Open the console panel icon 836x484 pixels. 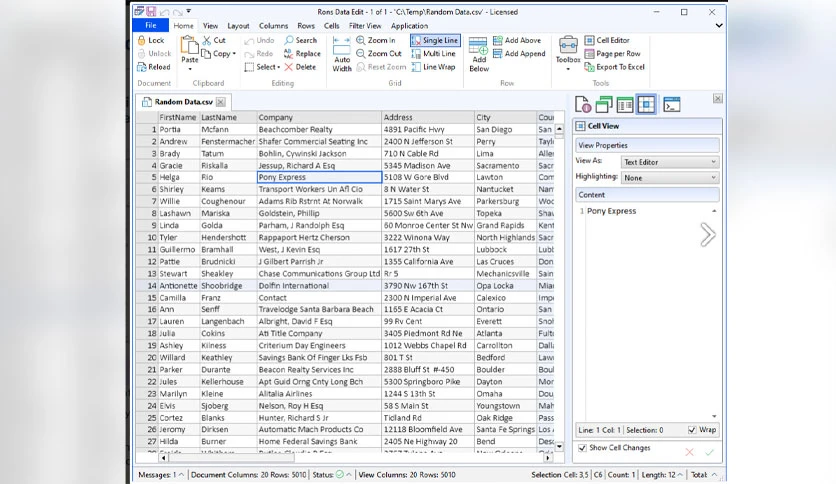(x=672, y=105)
